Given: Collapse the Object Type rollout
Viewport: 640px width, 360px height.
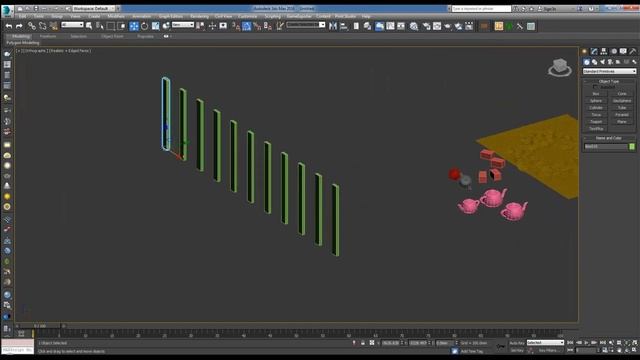Looking at the screenshot, I should (x=609, y=81).
